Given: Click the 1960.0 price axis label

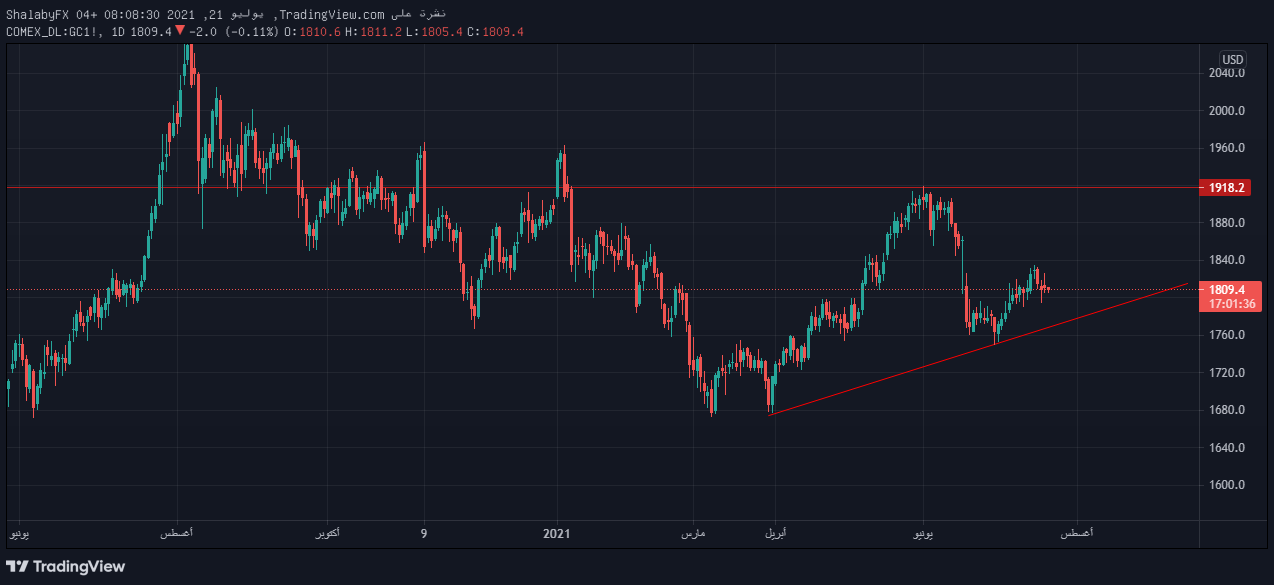Looking at the screenshot, I should point(1227,148).
